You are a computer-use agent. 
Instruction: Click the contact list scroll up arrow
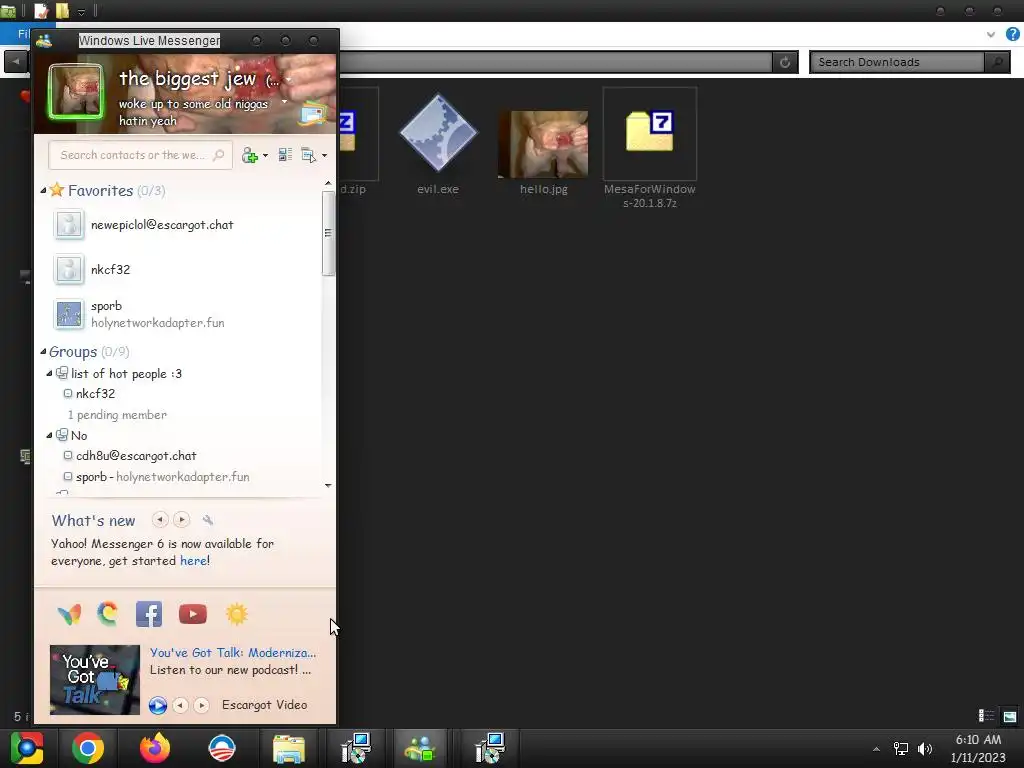click(x=328, y=184)
